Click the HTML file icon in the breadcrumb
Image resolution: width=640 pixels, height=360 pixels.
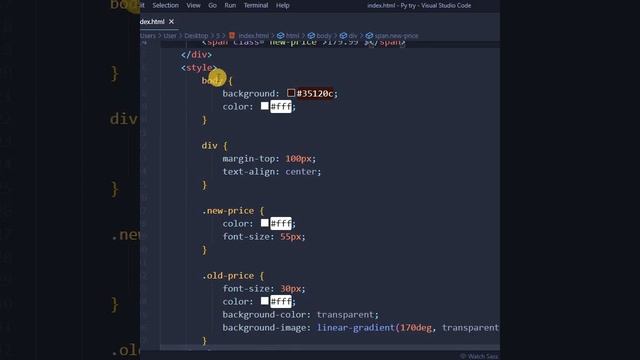coord(232,36)
